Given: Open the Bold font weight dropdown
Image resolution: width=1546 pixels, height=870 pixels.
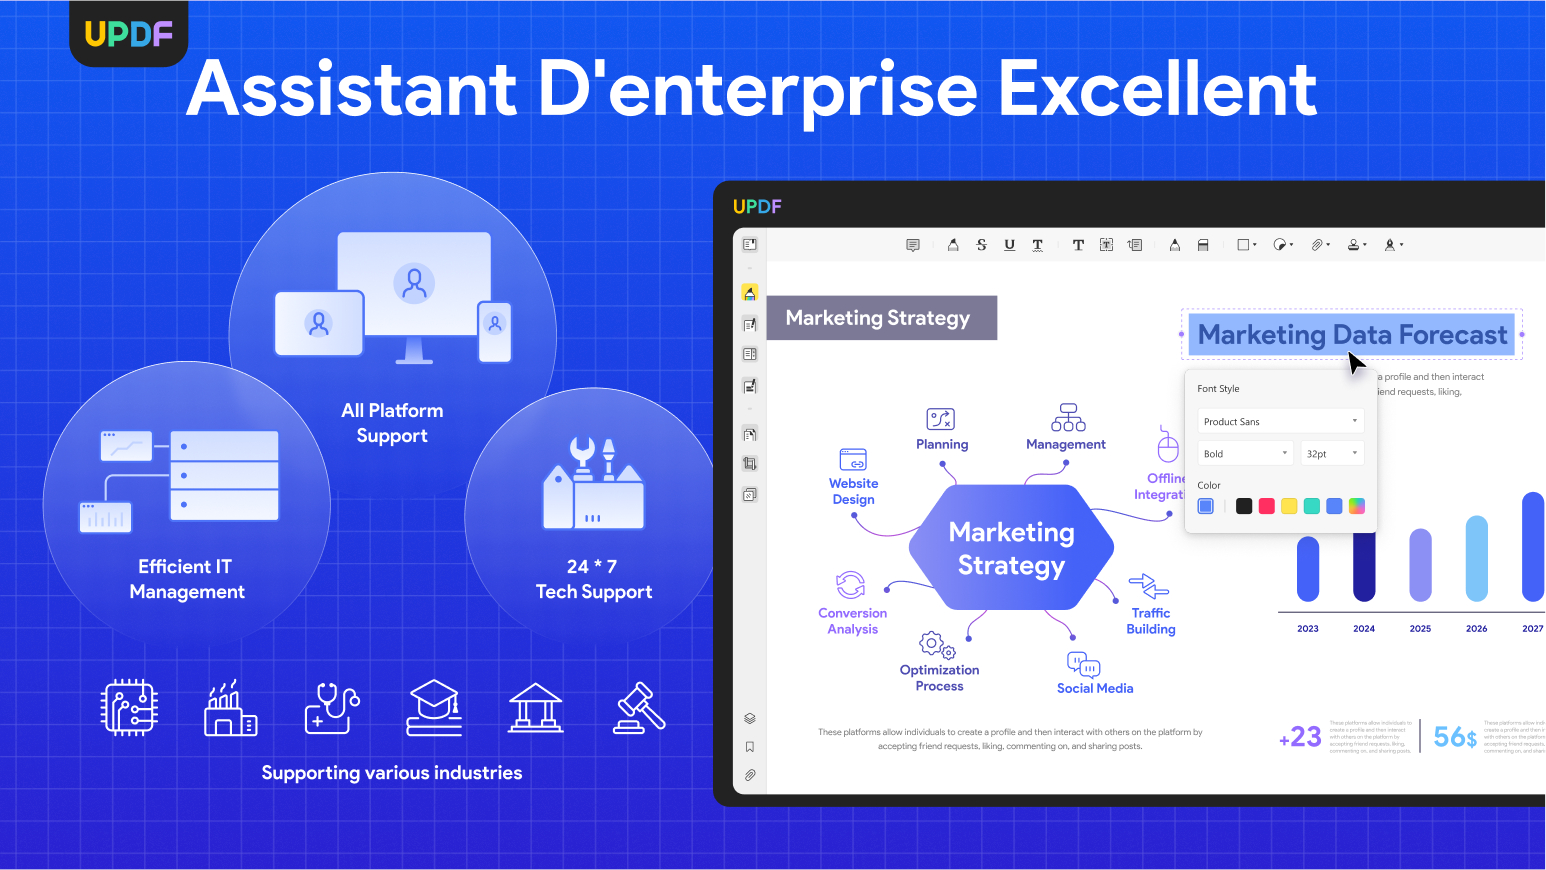Looking at the screenshot, I should 1245,453.
